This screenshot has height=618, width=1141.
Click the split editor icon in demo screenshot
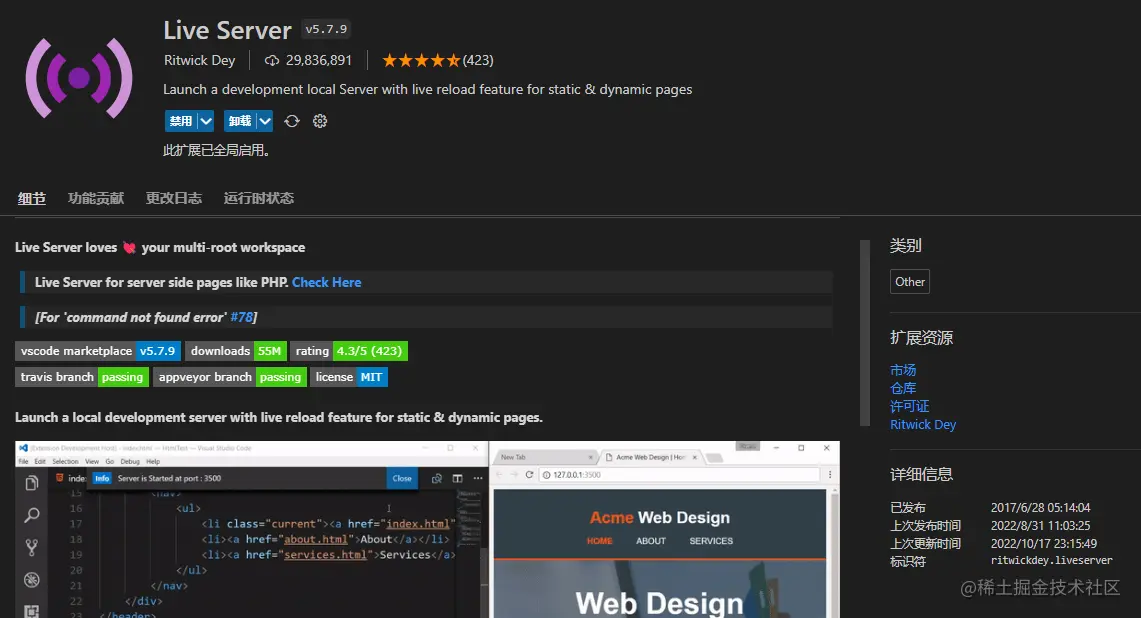pyautogui.click(x=457, y=478)
